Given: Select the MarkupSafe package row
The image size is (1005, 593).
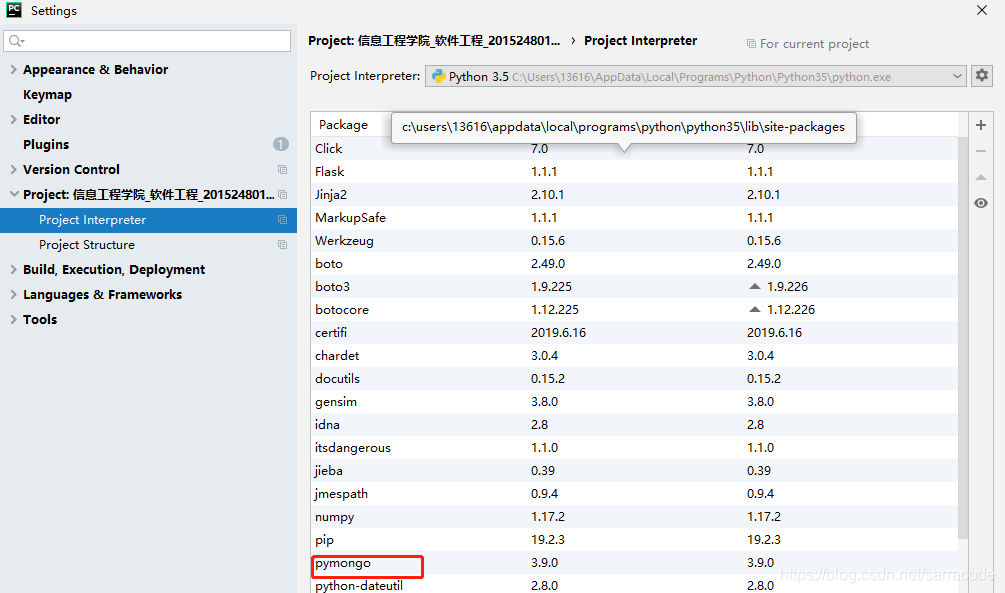Looking at the screenshot, I should [x=635, y=218].
